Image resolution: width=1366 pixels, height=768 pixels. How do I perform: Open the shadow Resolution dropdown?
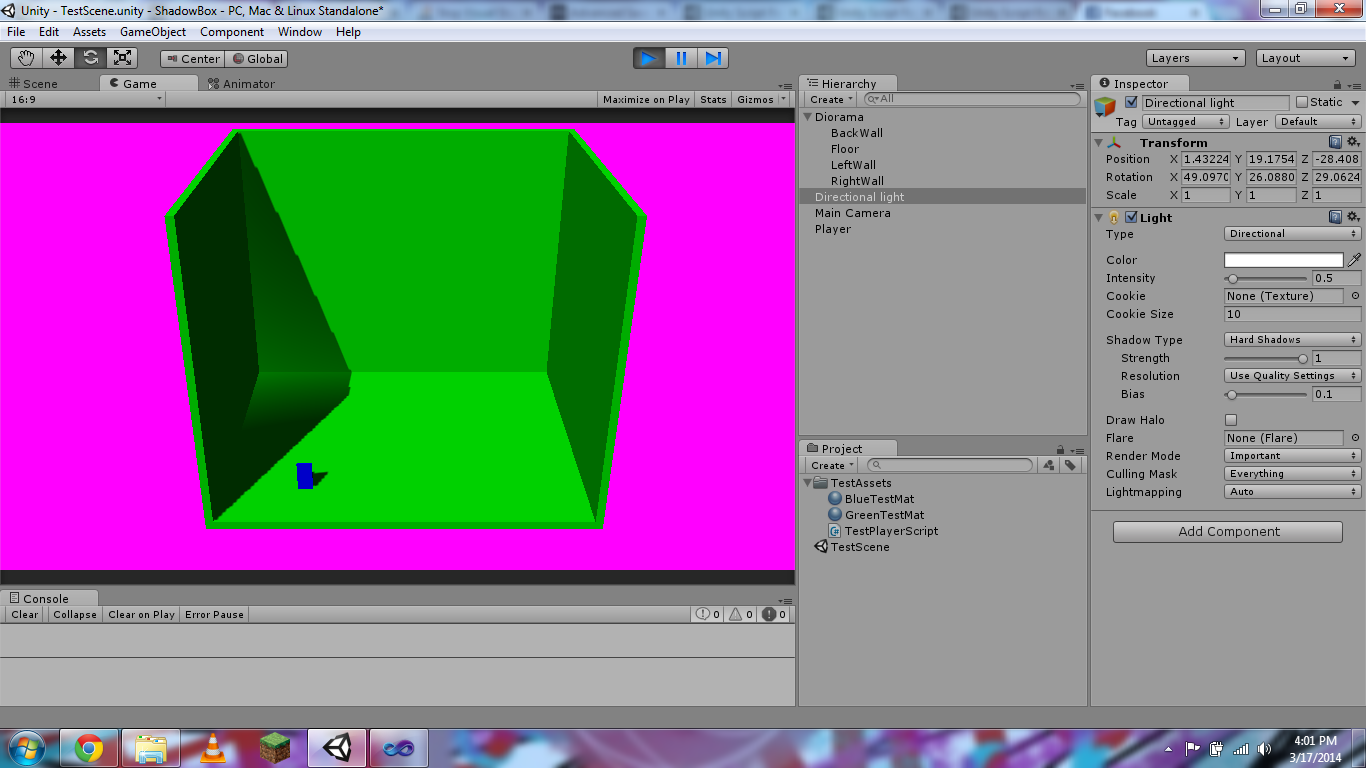click(1293, 376)
